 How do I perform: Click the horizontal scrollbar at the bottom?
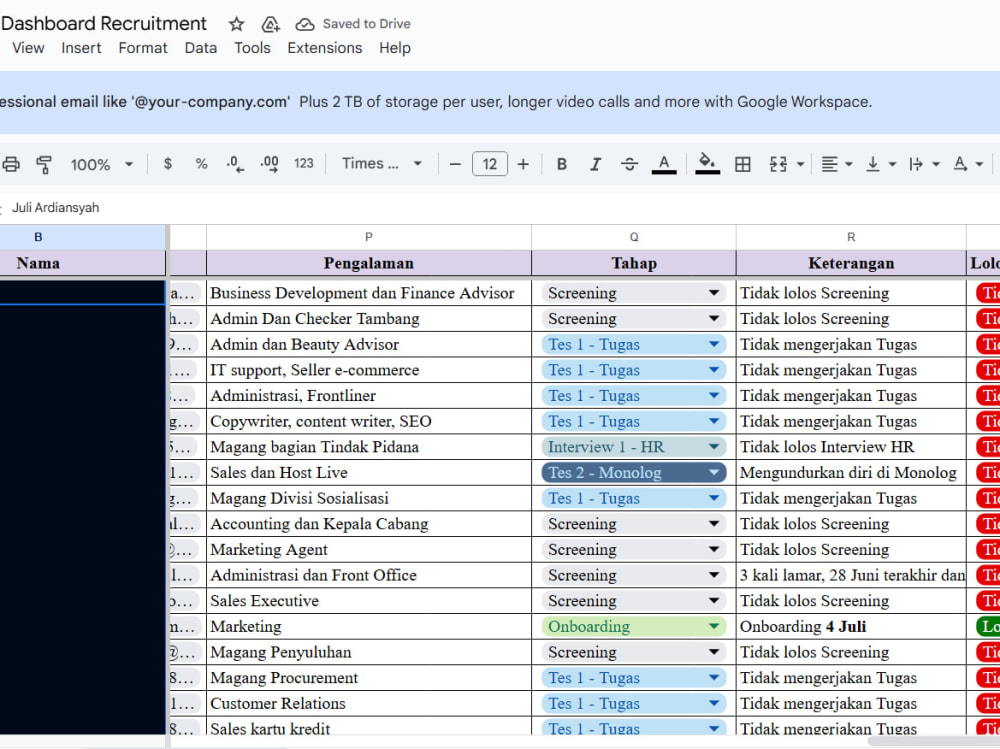tap(934, 741)
